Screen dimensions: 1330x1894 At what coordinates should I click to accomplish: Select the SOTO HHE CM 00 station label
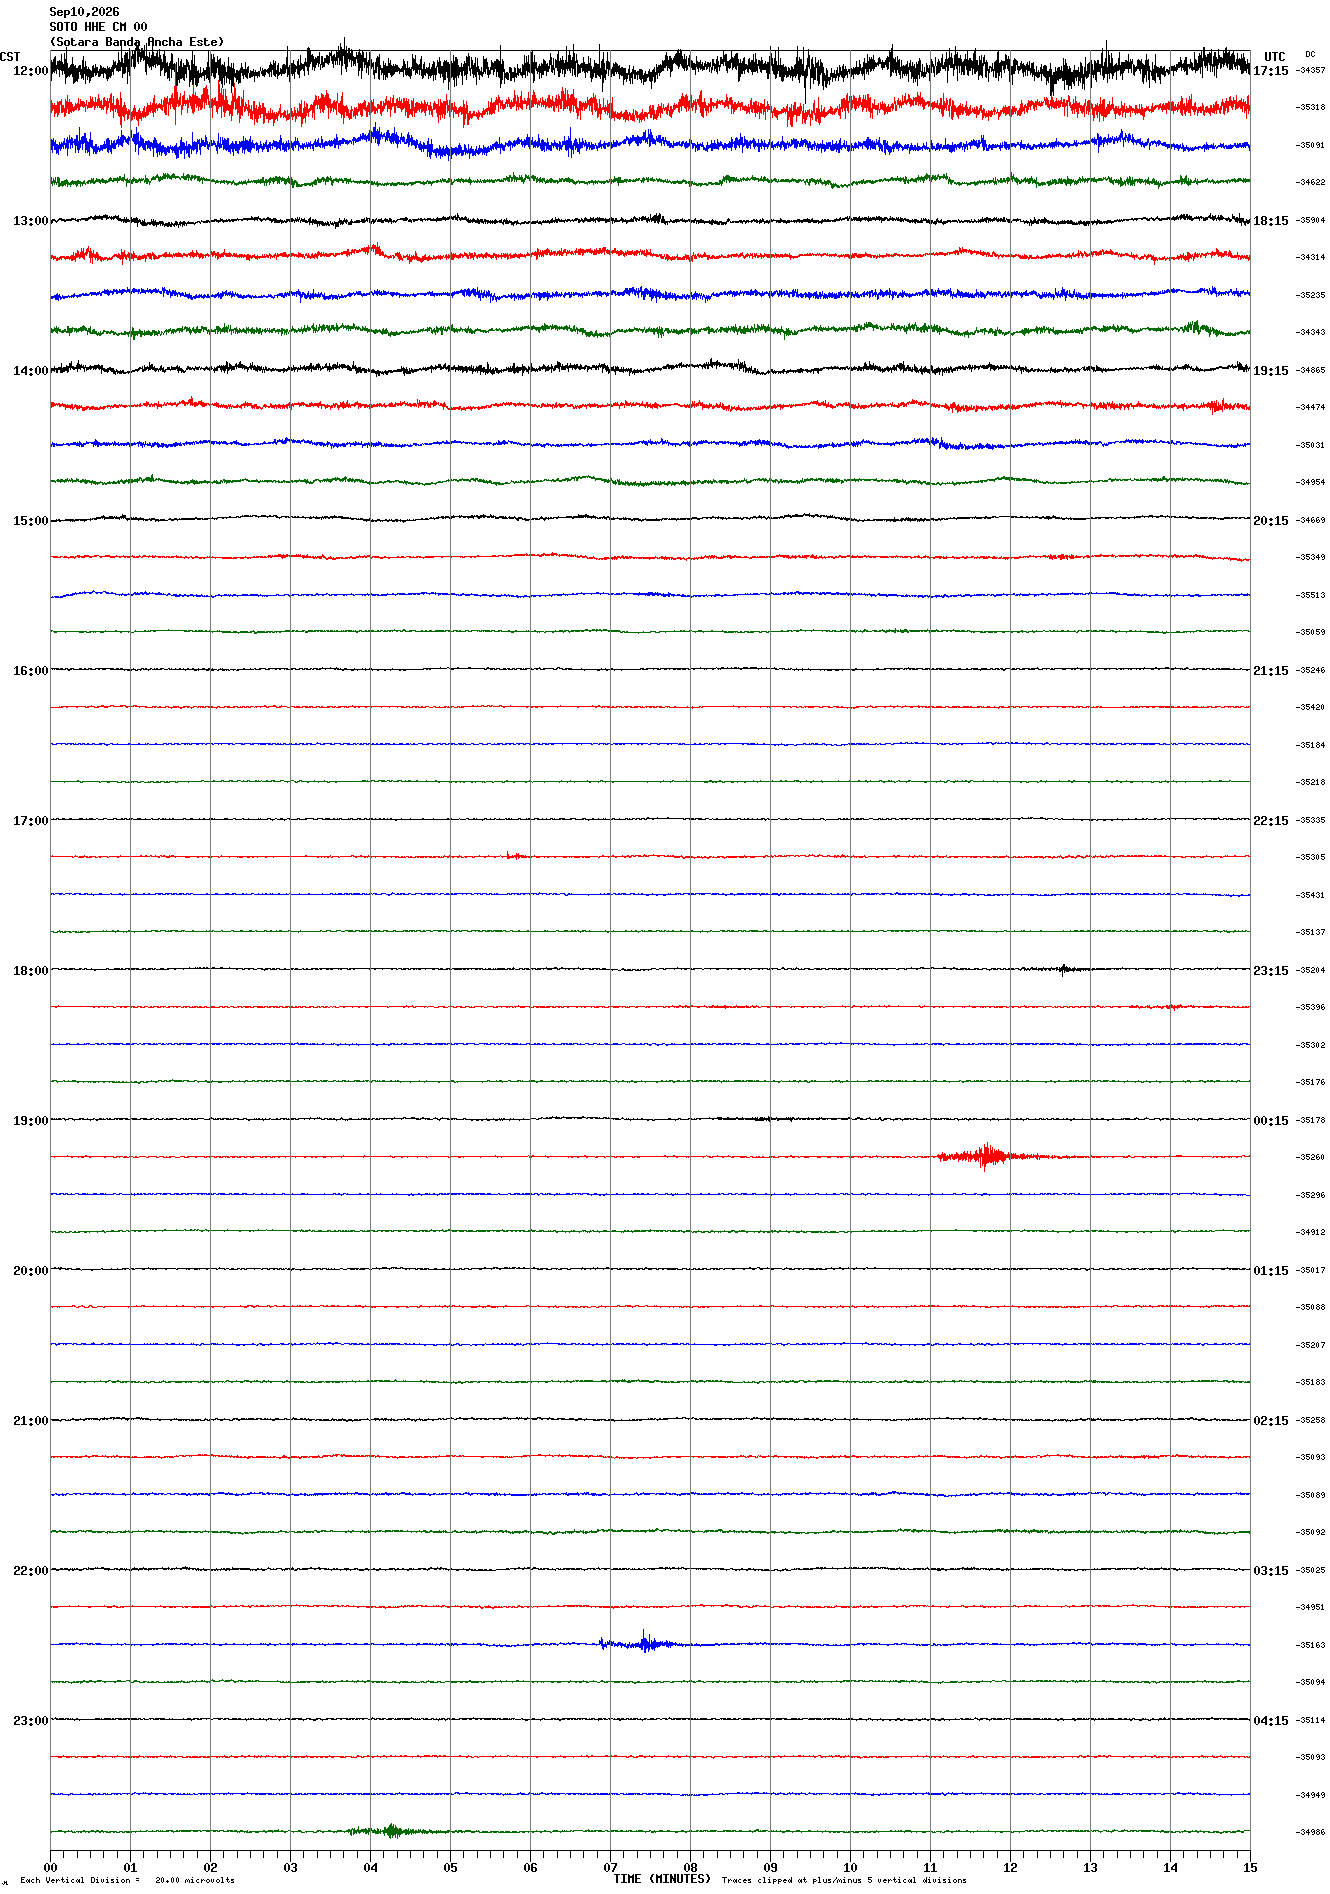[98, 27]
